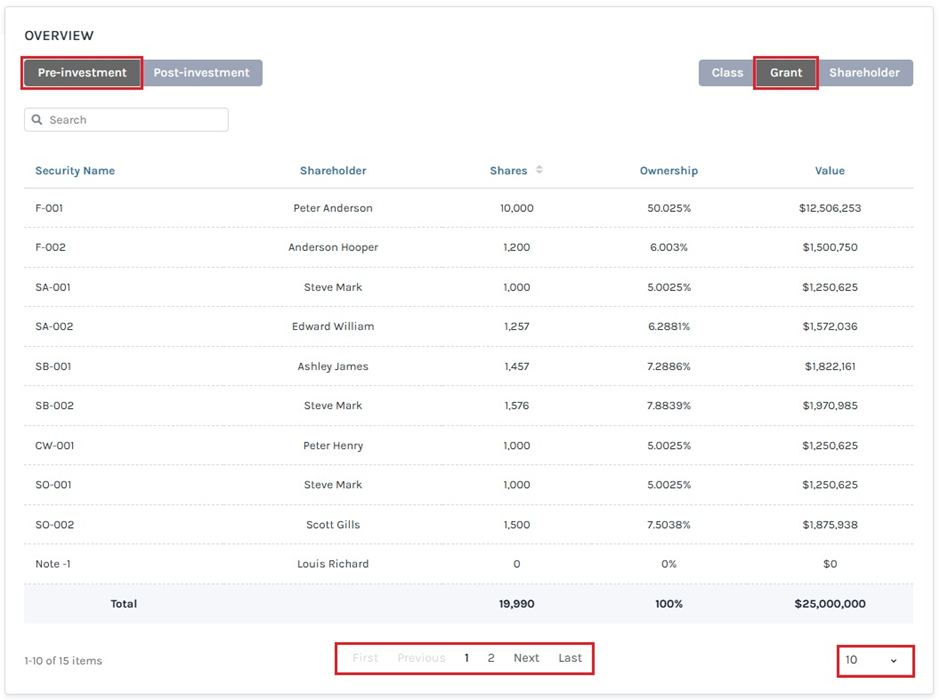Click the 1-10 of 15 items label
Screen dimensions: 940x700
[x=64, y=660]
